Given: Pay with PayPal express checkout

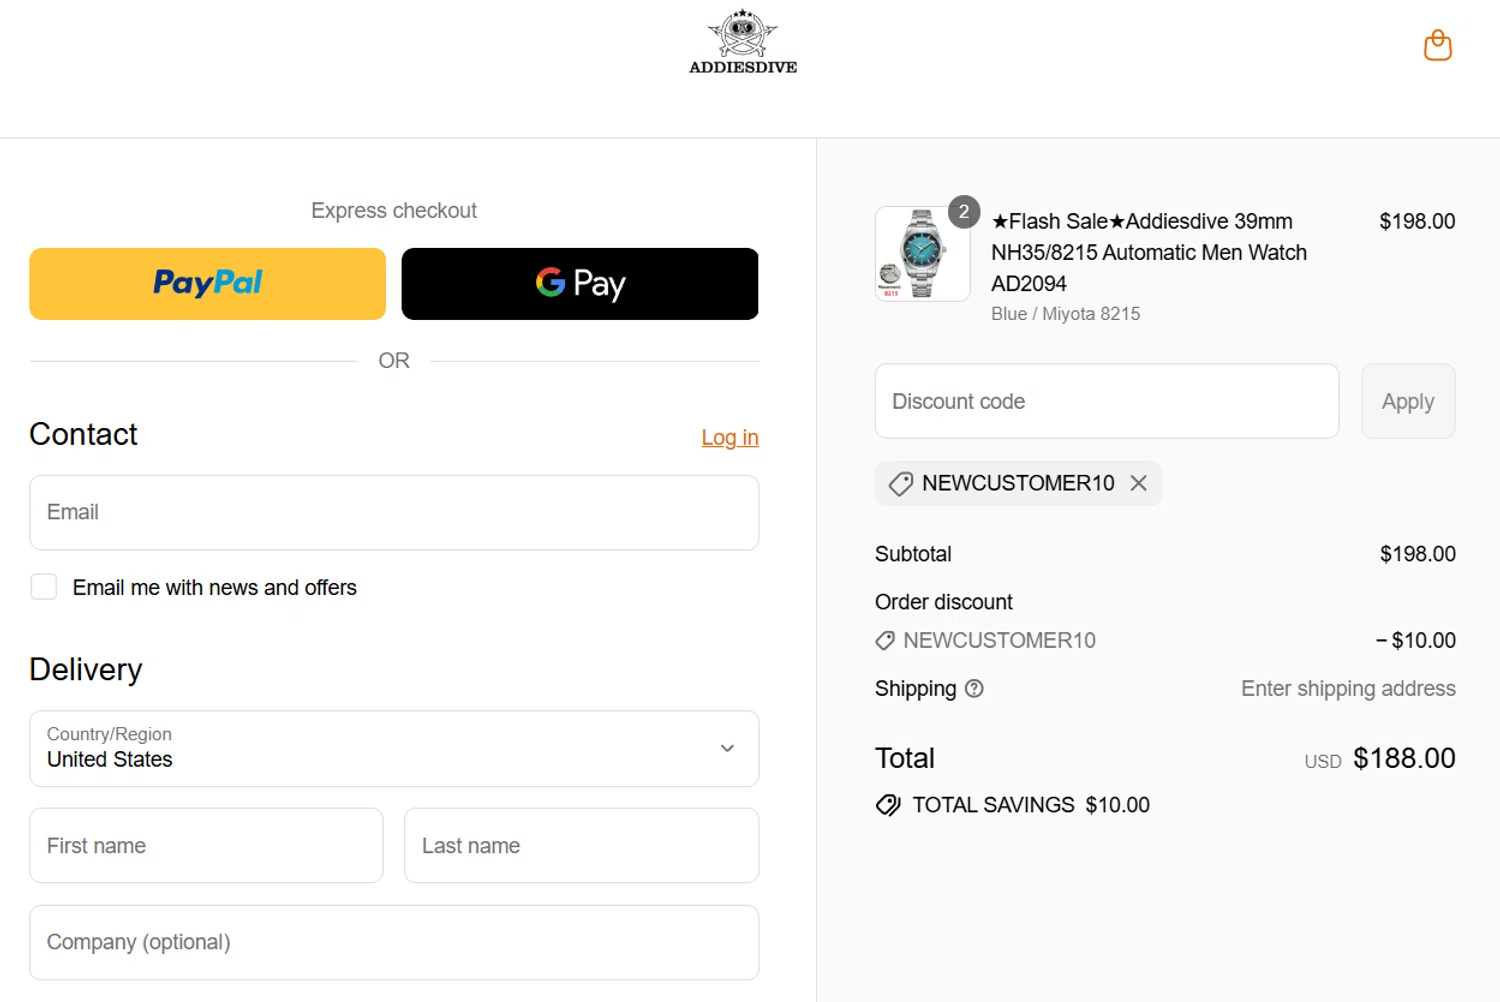Looking at the screenshot, I should pos(207,284).
